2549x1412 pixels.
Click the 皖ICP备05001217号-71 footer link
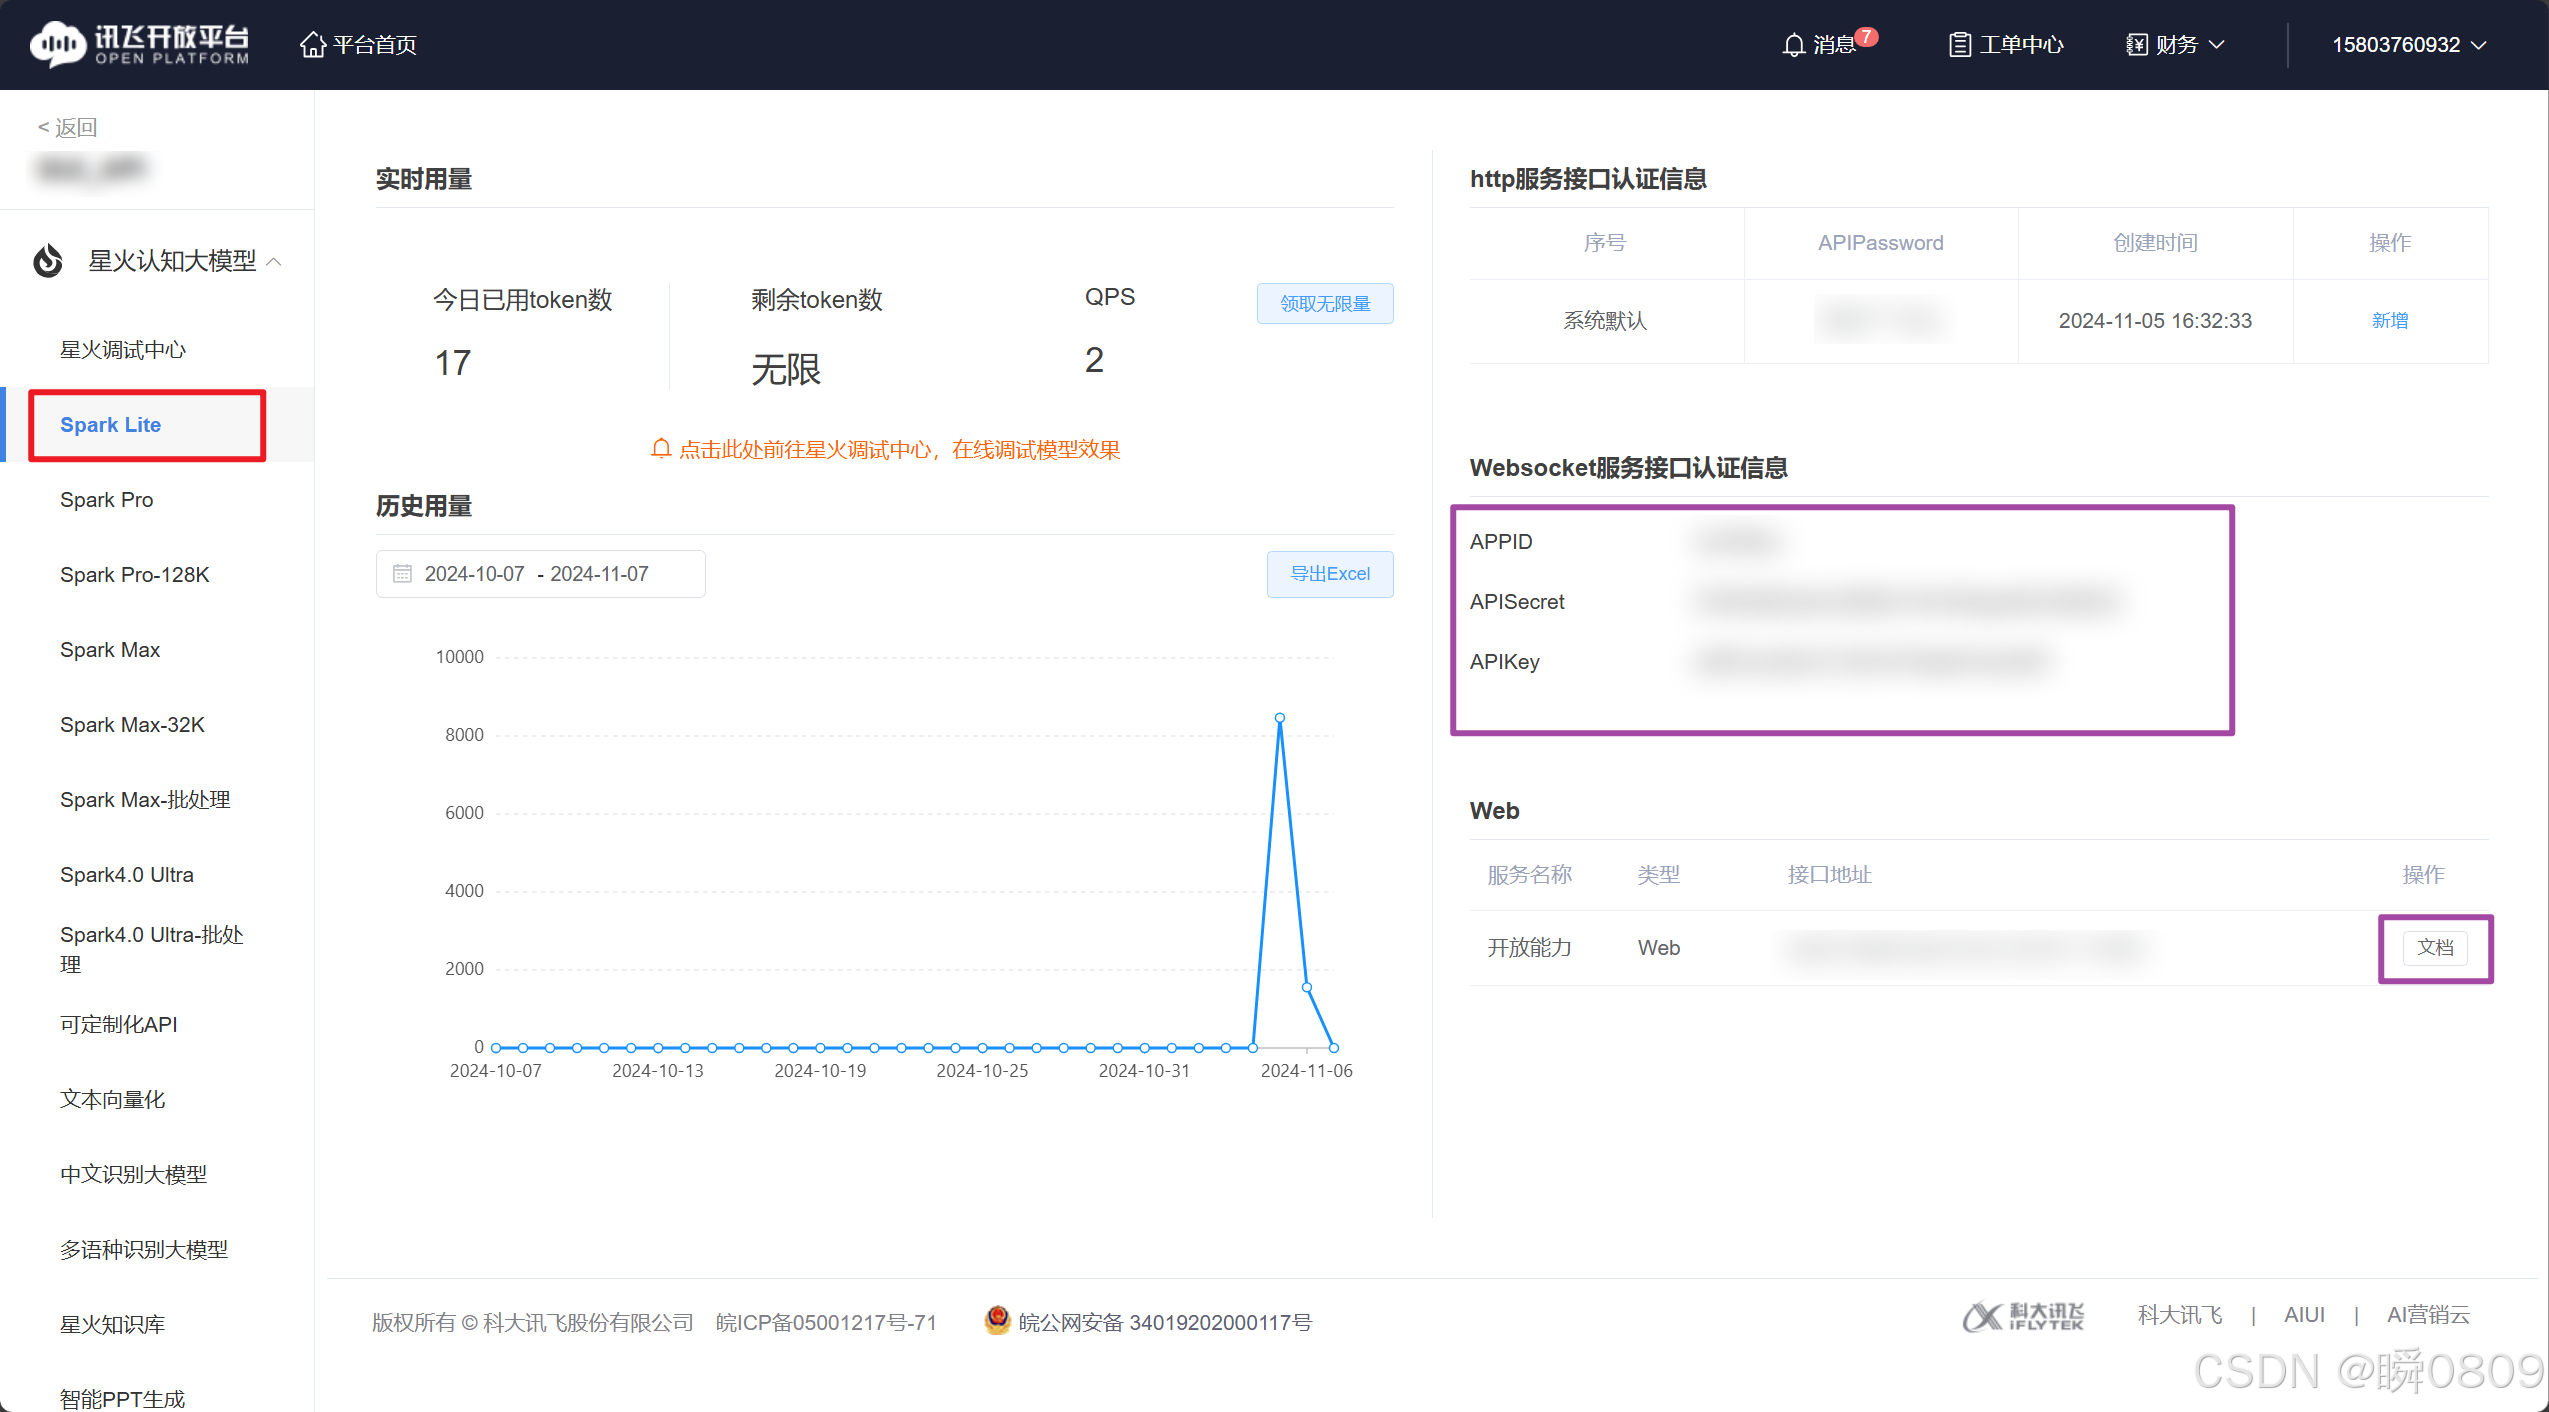[826, 1322]
